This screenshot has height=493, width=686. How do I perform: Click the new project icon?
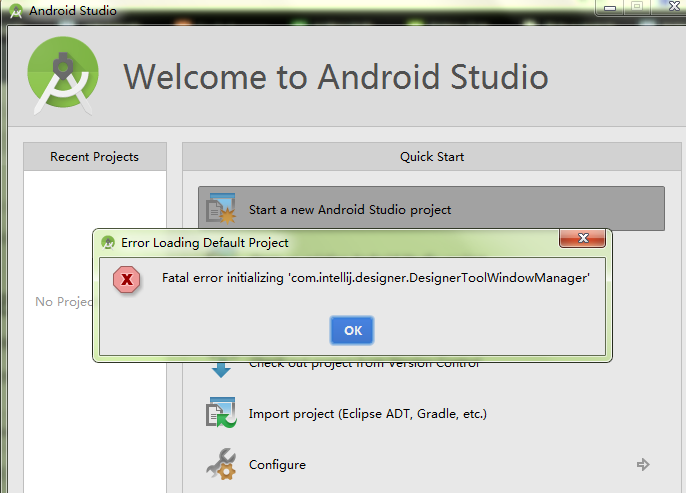(x=220, y=208)
